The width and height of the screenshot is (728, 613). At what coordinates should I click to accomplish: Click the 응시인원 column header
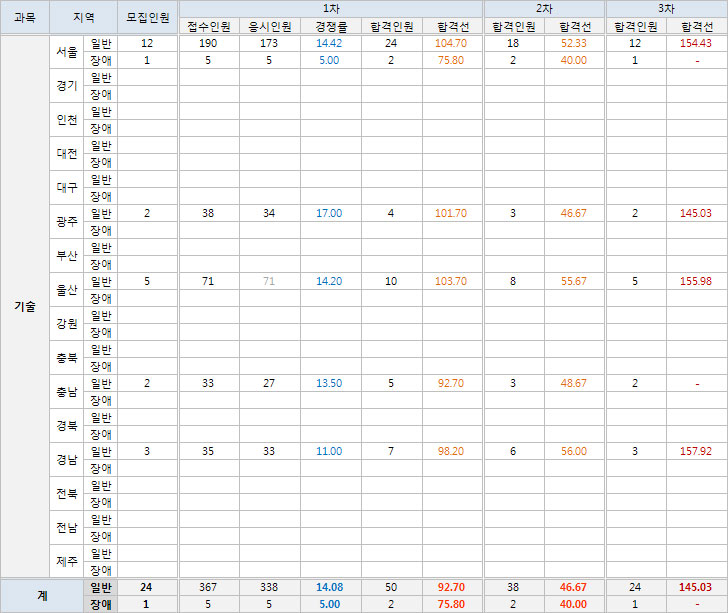coord(270,26)
